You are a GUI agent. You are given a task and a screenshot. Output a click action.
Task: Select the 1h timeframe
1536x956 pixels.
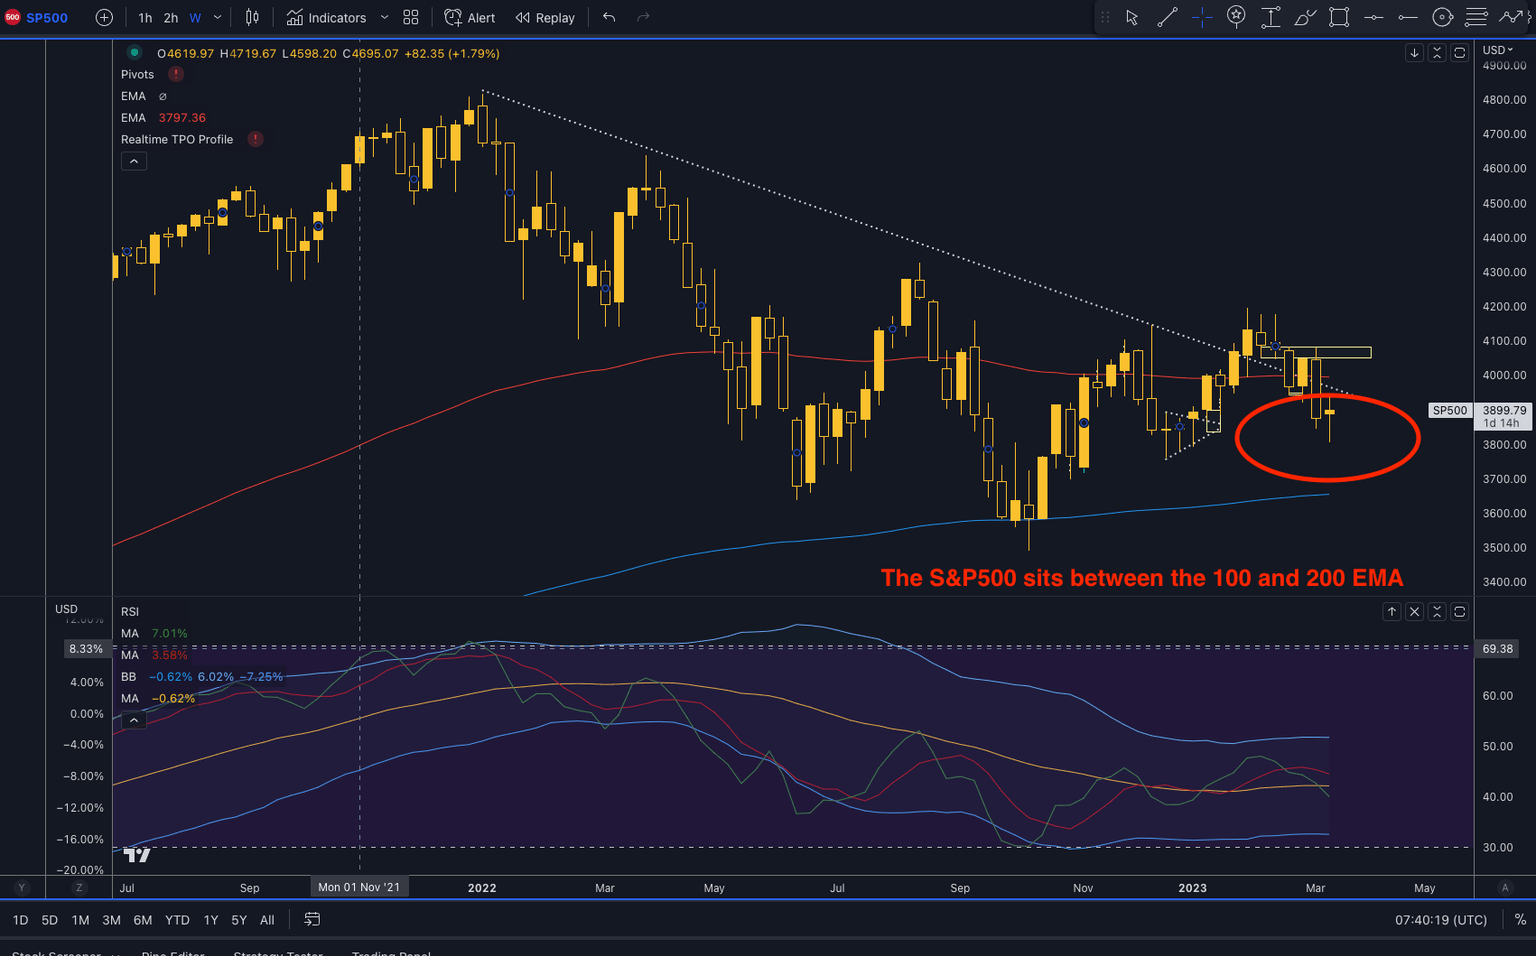(x=145, y=18)
